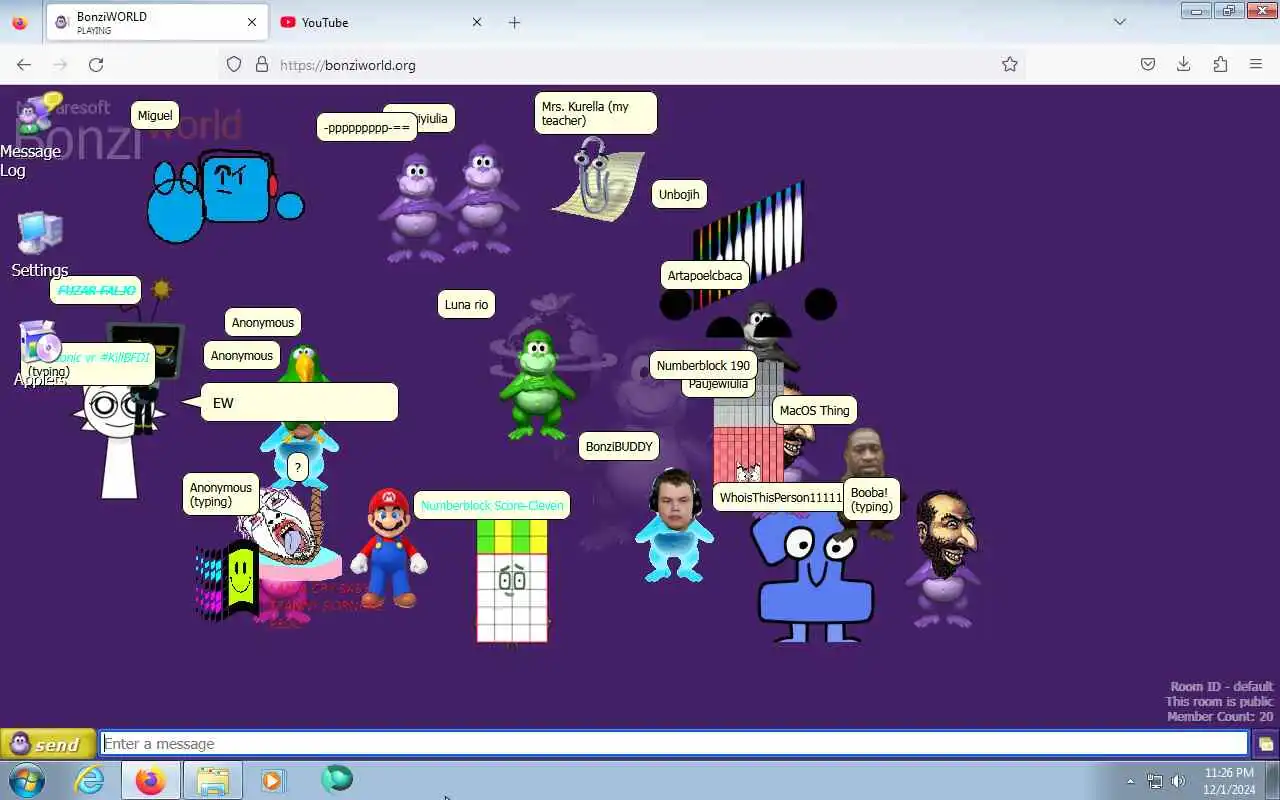Image resolution: width=1280 pixels, height=800 pixels.
Task: Open the Applets disc icon
Action: pos(40,343)
